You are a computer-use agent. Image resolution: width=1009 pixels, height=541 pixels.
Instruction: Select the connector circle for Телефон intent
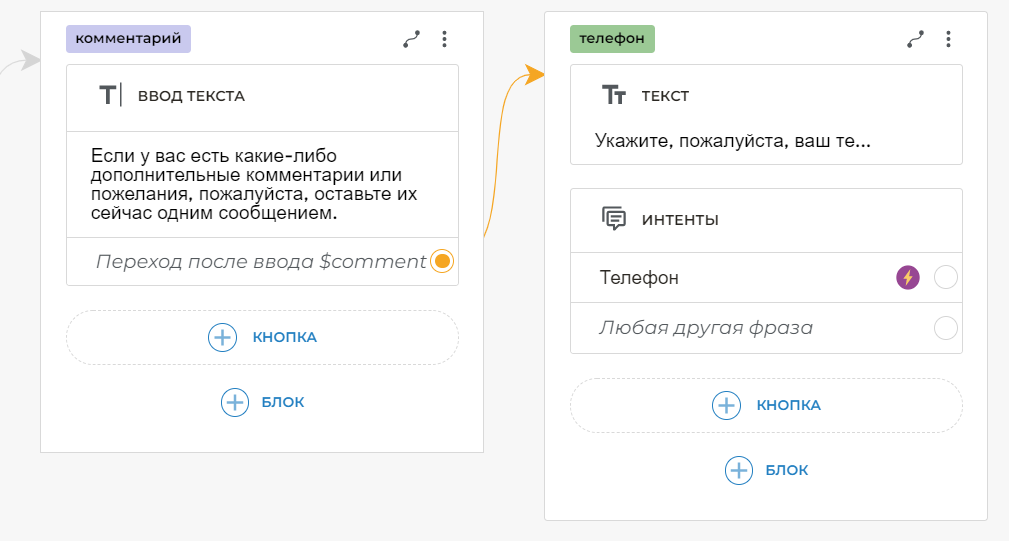coord(945,278)
